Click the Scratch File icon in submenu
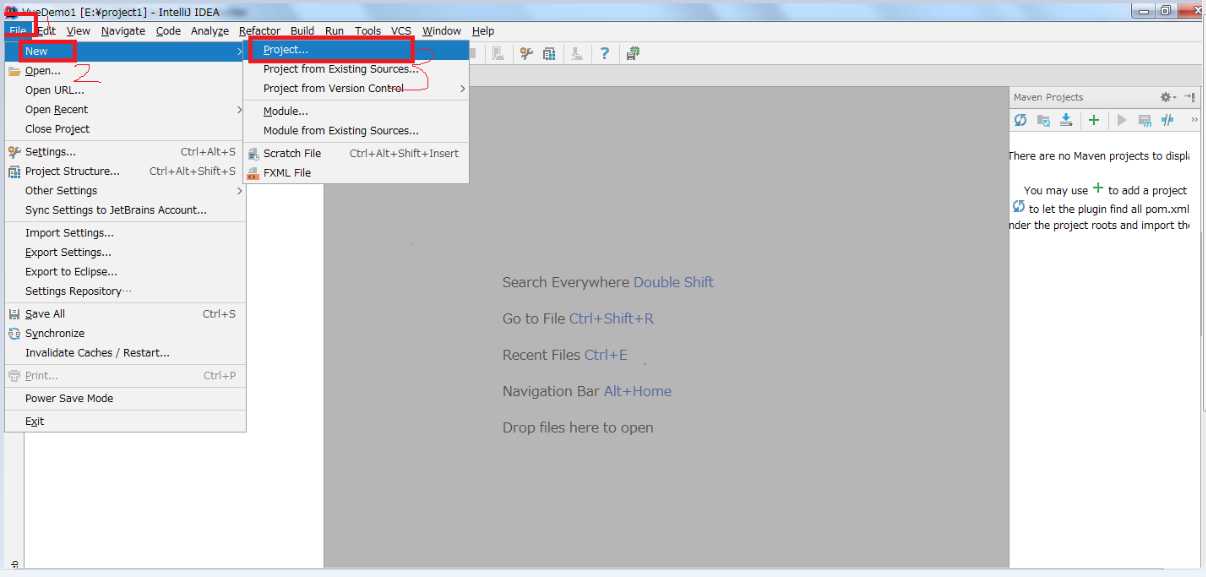This screenshot has height=577, width=1206. point(254,153)
